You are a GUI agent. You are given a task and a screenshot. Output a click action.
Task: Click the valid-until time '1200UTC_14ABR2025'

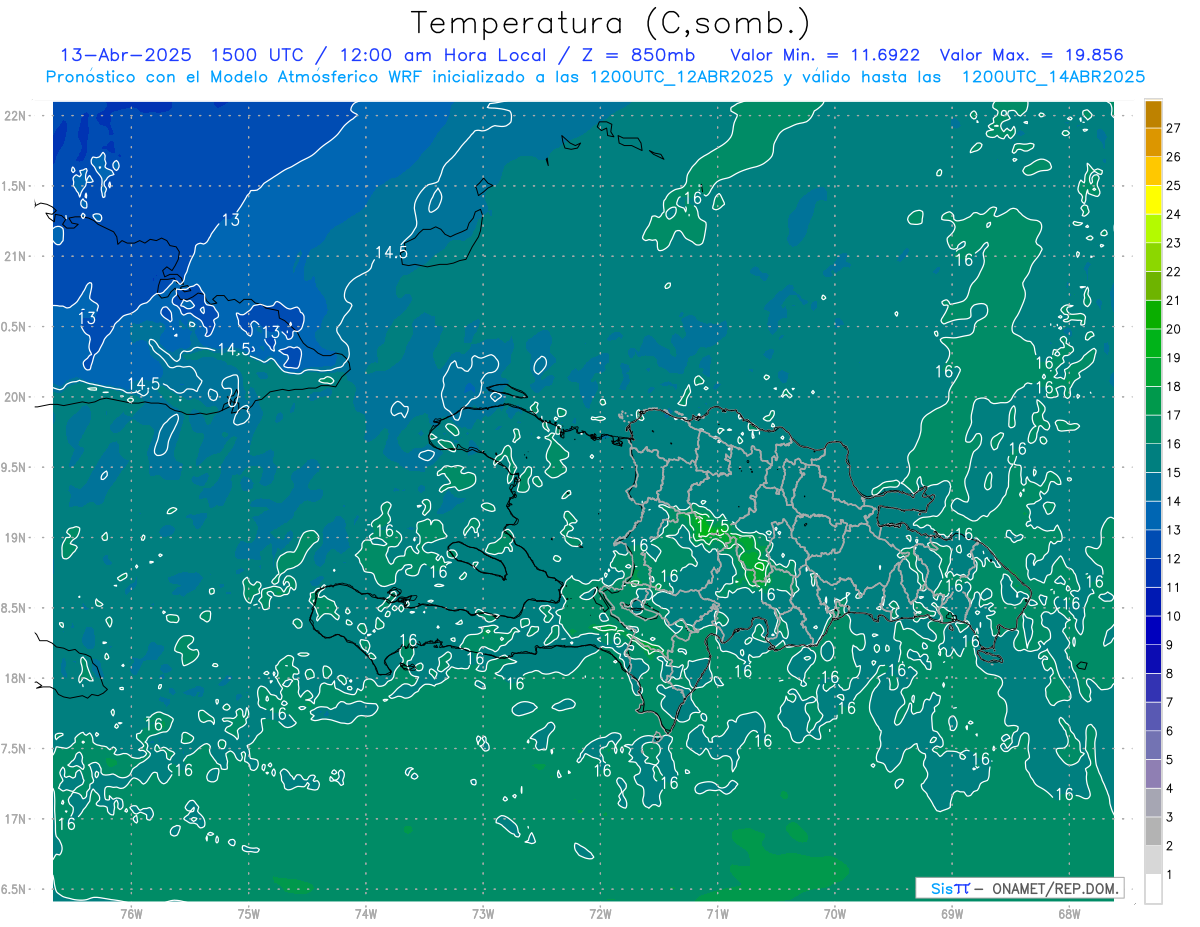pyautogui.click(x=1053, y=77)
